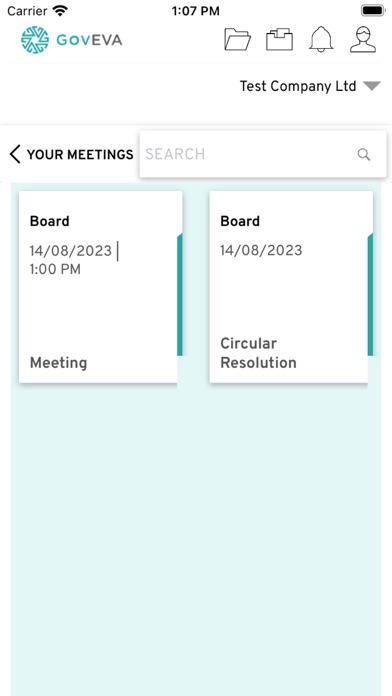
Task: Tap the GOVEVA brand name text
Action: [x=89, y=40]
